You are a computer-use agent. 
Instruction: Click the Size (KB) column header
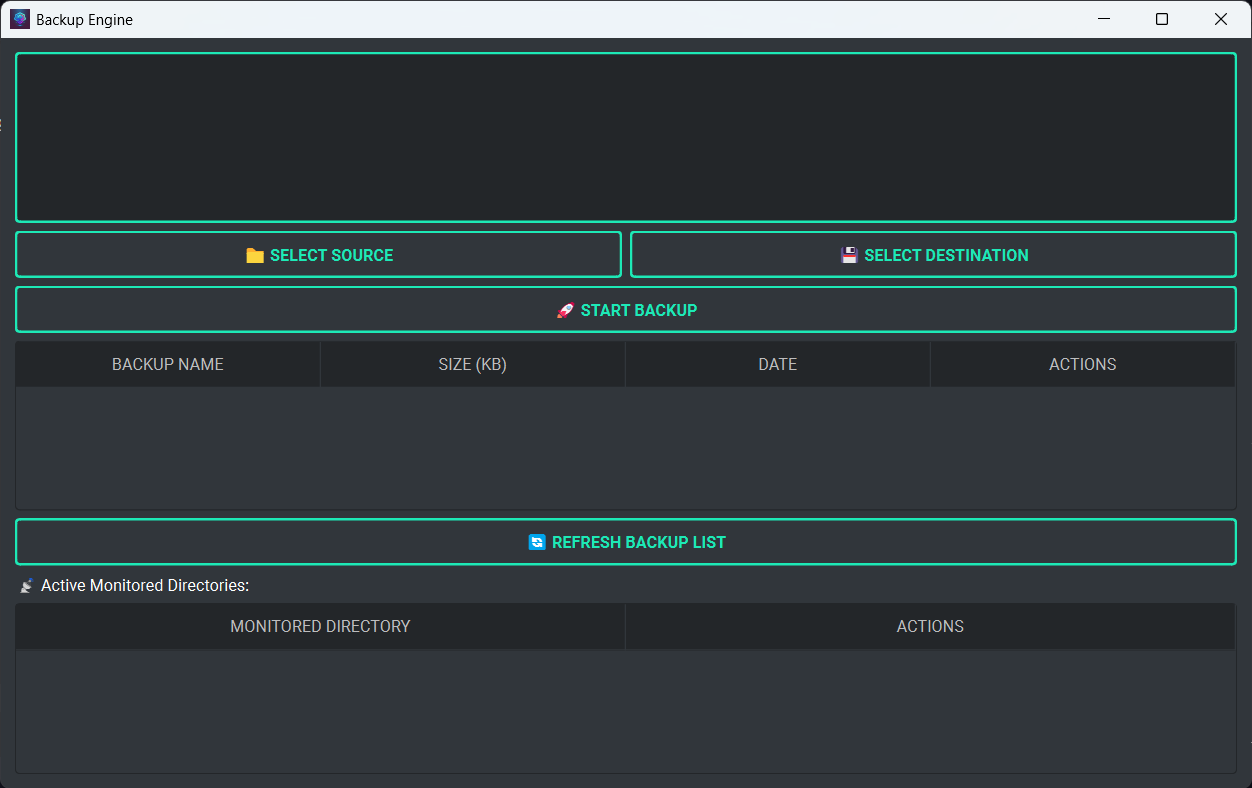472,364
